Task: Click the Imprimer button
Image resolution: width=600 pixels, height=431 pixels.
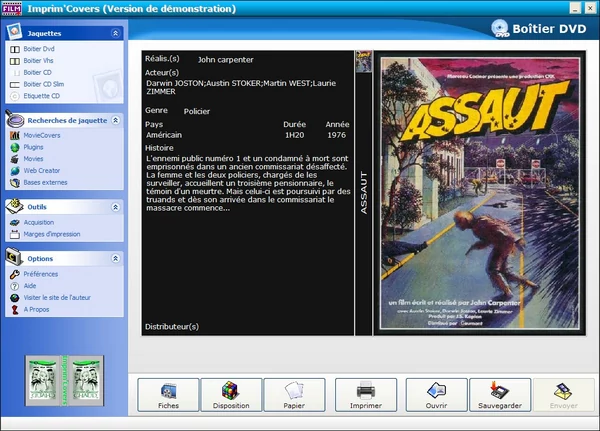Action: [x=366, y=395]
